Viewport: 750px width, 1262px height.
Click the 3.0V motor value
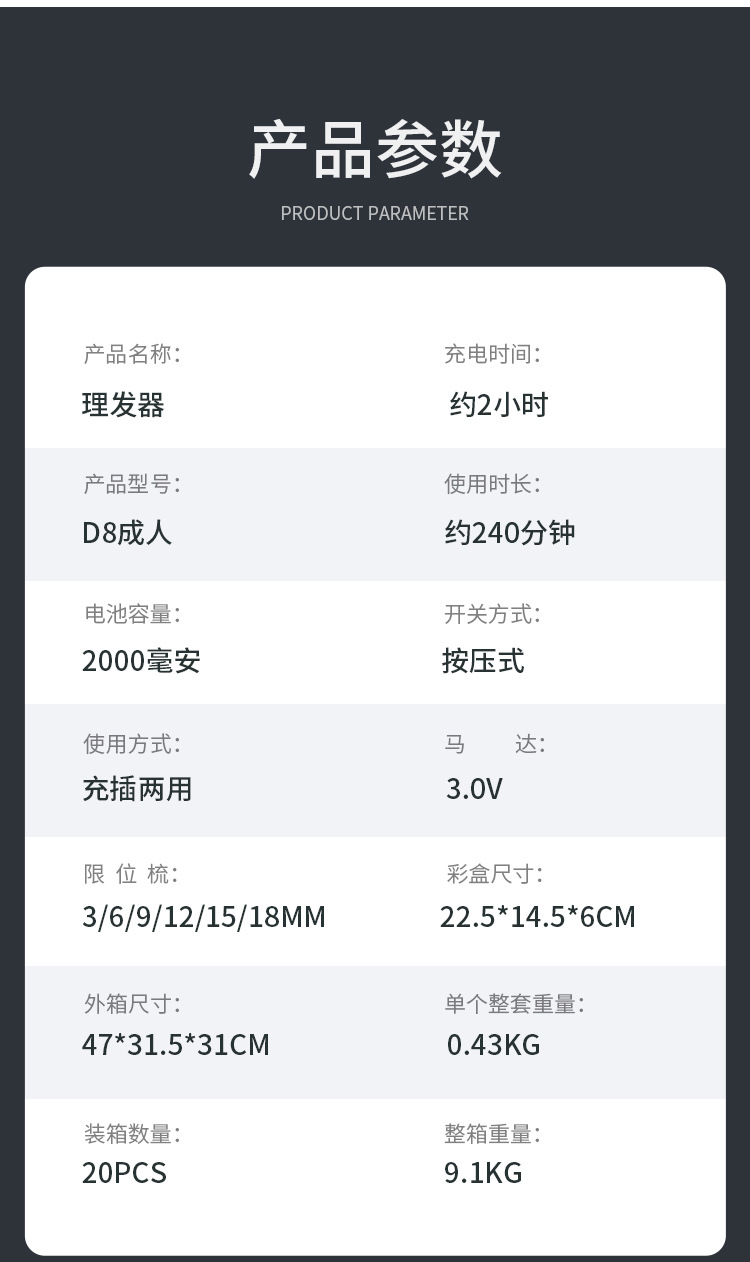474,789
